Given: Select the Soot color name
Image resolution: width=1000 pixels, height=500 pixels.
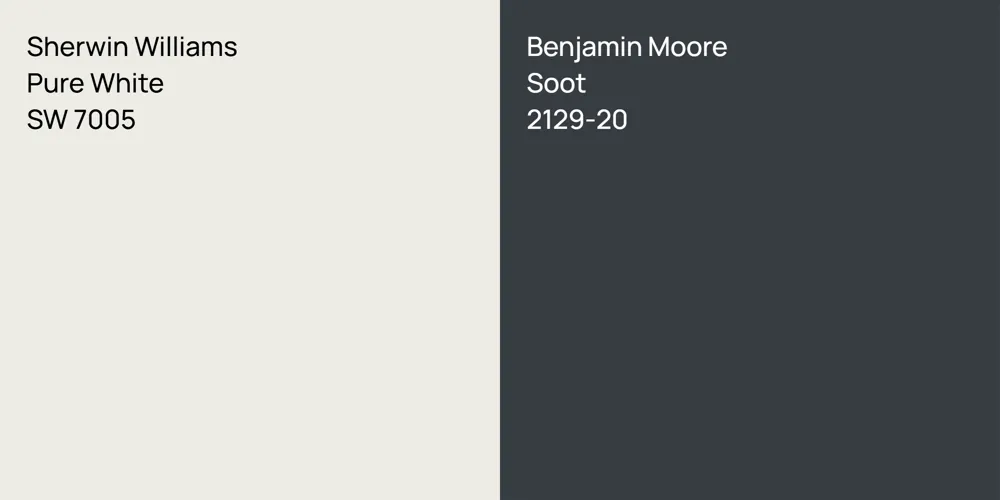Looking at the screenshot, I should pos(556,83).
